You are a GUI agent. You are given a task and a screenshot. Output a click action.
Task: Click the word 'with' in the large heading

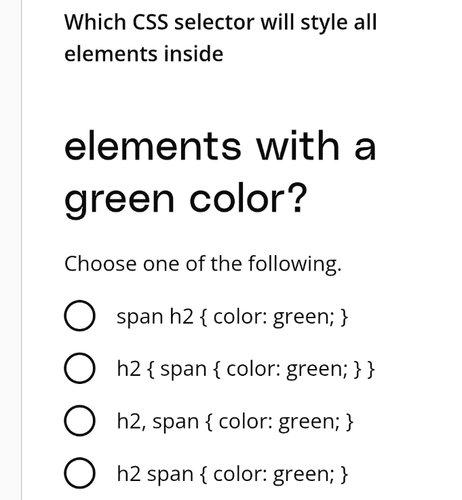pos(298,146)
